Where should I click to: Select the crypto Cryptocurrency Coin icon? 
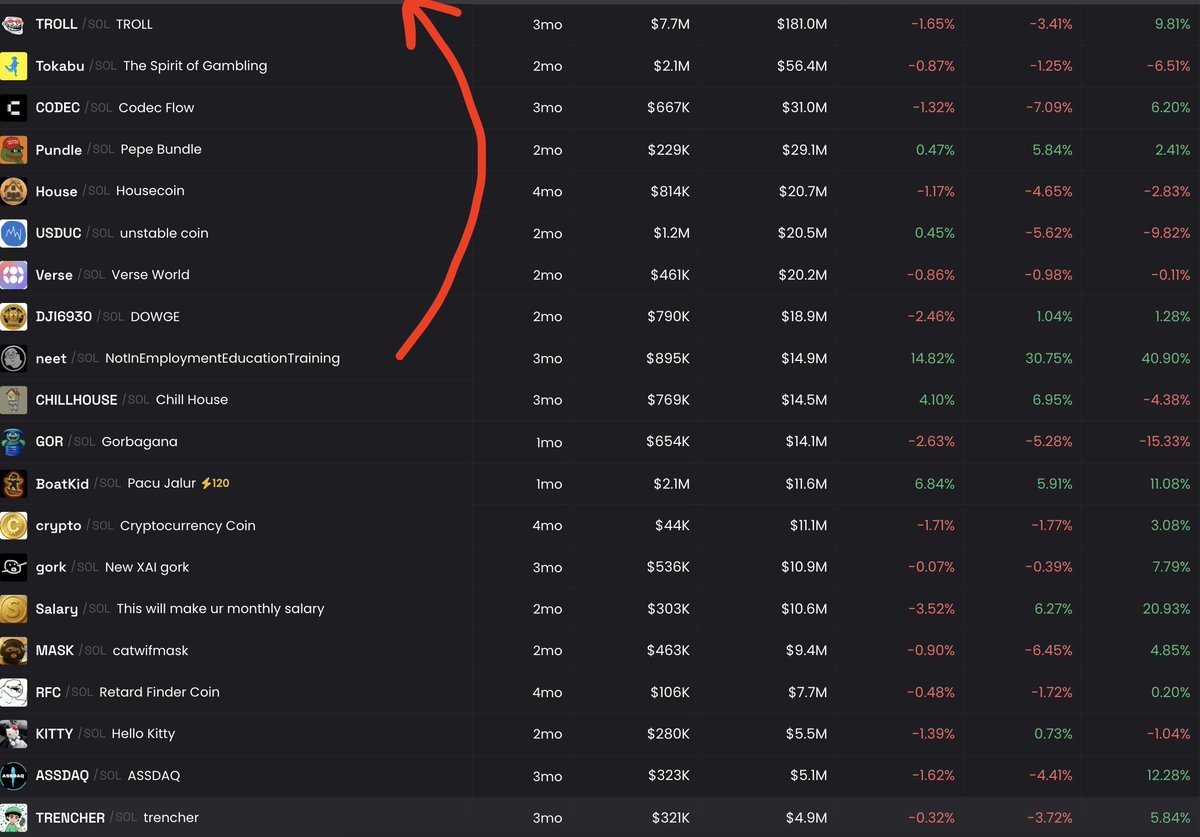point(14,526)
